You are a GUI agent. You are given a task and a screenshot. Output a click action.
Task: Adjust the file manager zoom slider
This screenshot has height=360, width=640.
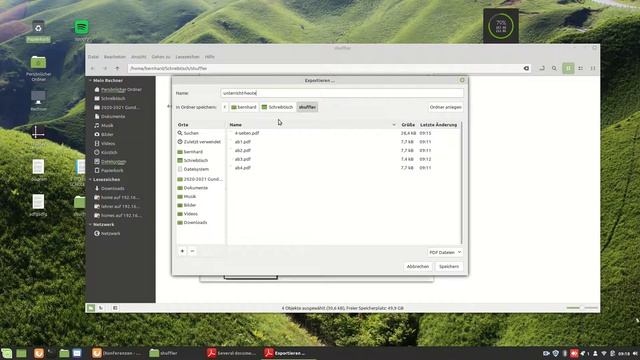coord(582,308)
